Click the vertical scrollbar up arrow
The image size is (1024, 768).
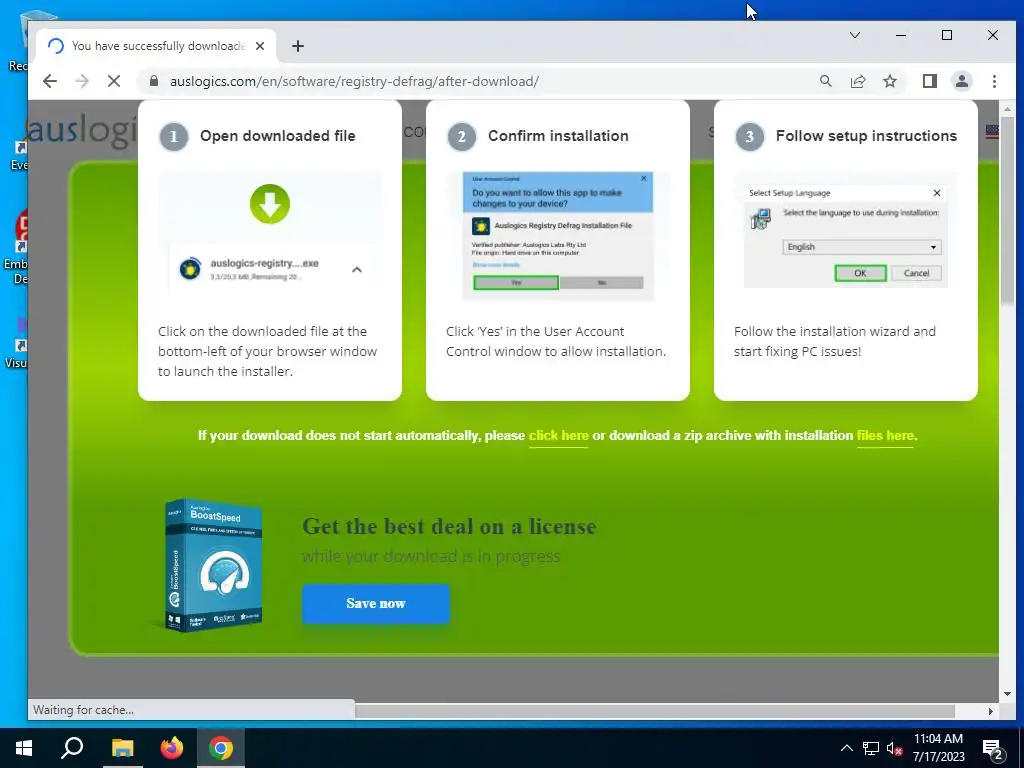(x=1007, y=109)
